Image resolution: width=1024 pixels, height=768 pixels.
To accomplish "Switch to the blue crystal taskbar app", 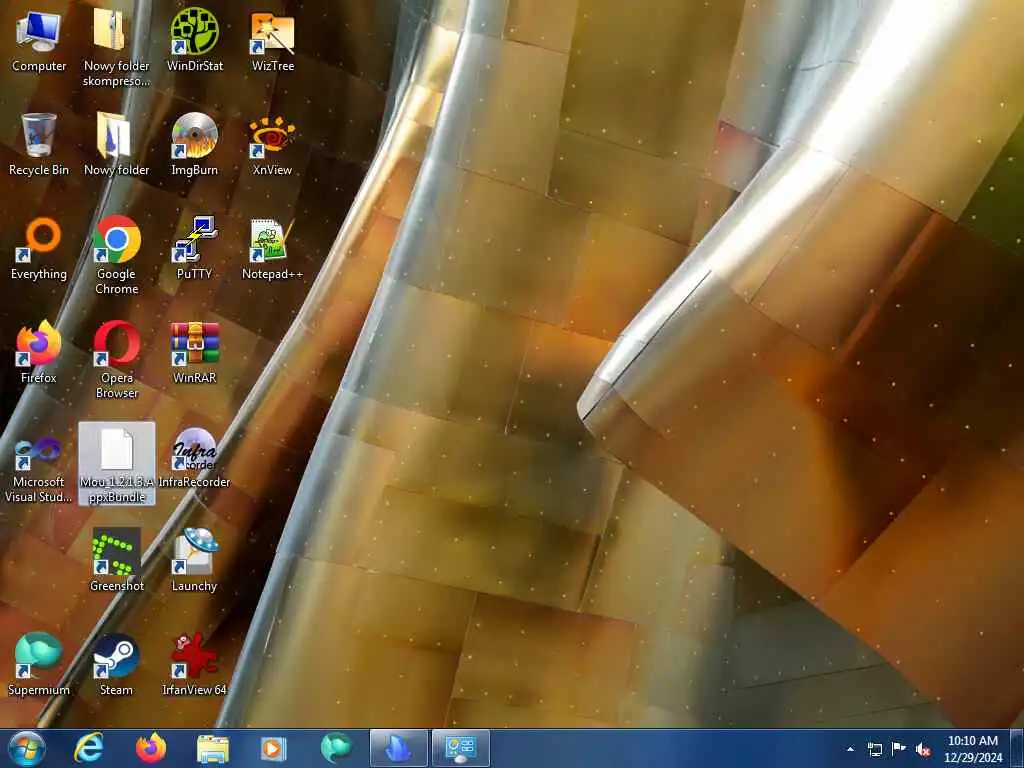I will coord(398,748).
